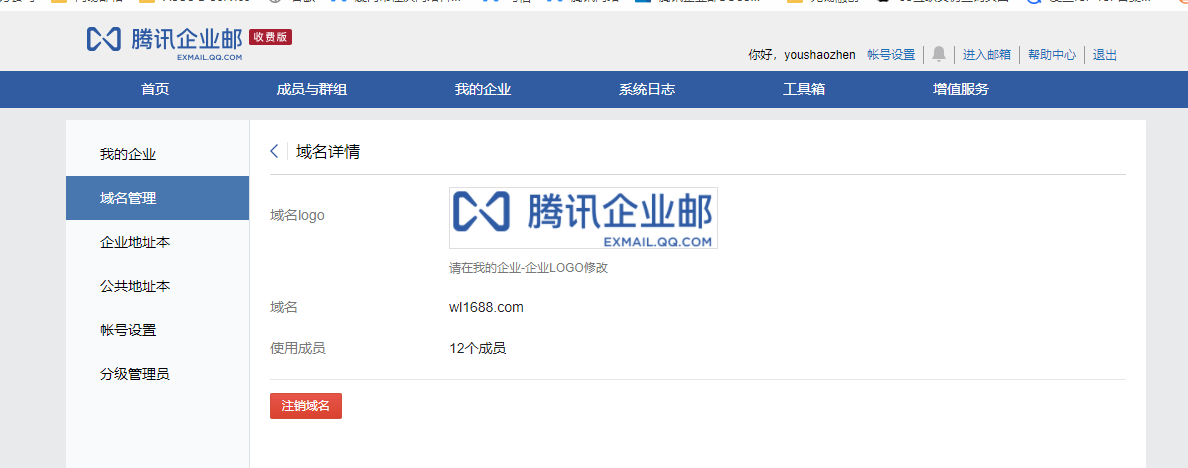This screenshot has width=1188, height=468.
Task: Click the 12个成员 member count text
Action: pyautogui.click(x=477, y=349)
